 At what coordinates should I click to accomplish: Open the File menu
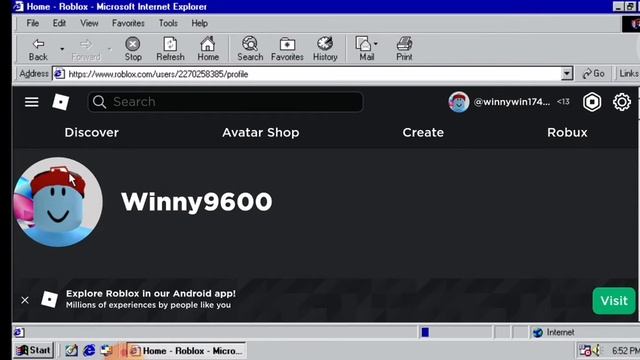33,23
